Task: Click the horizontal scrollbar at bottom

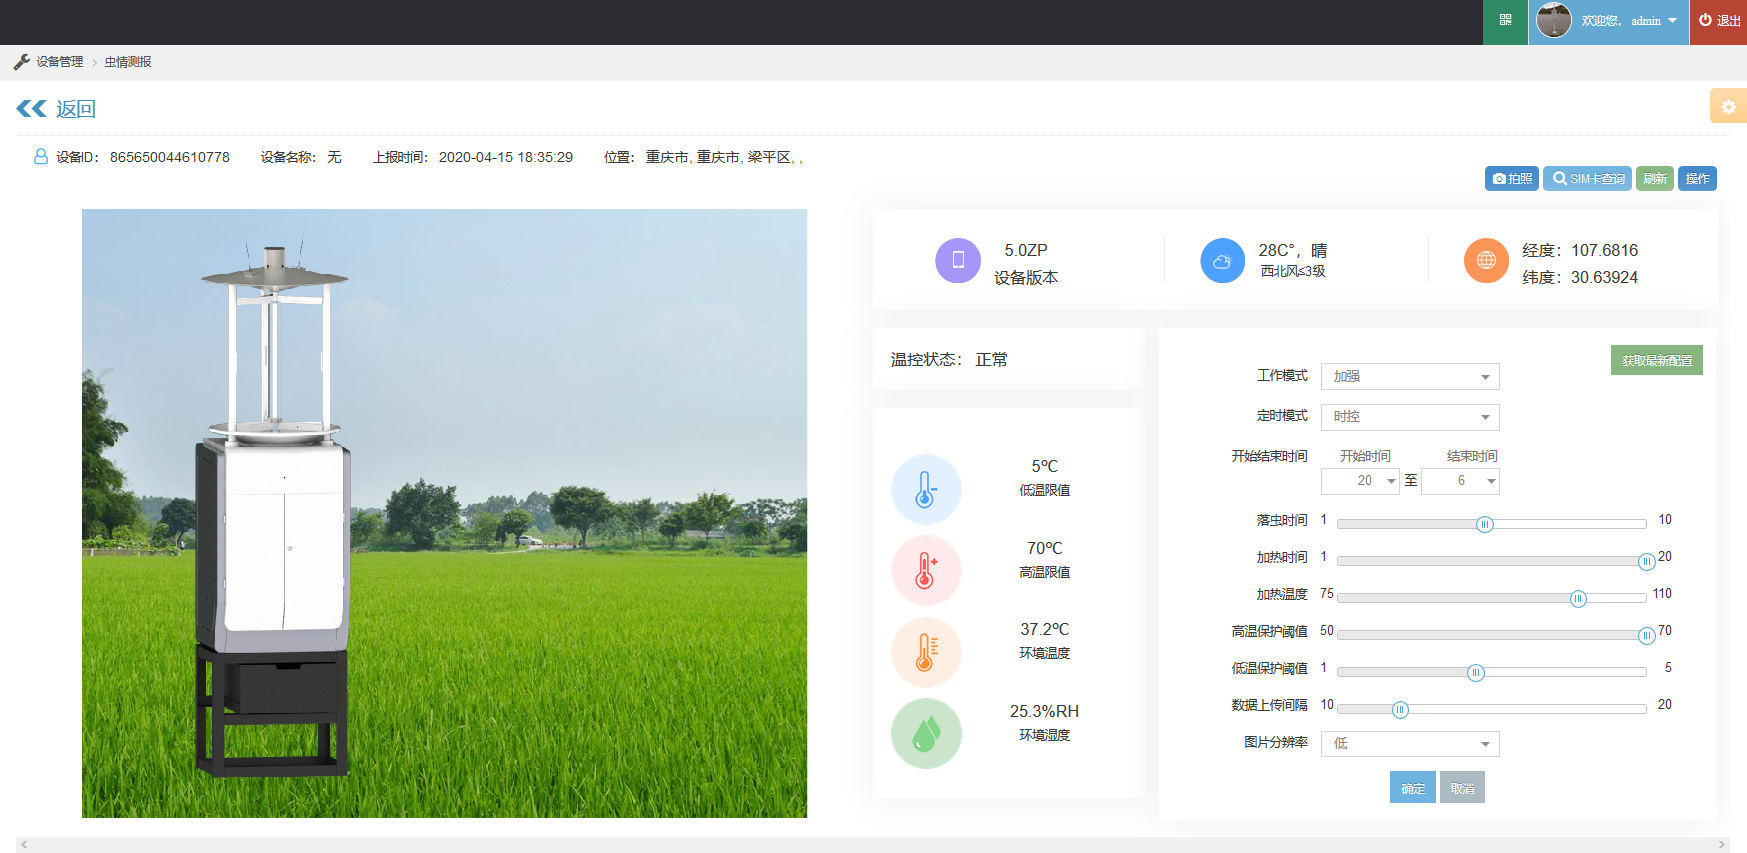Action: tap(872, 845)
